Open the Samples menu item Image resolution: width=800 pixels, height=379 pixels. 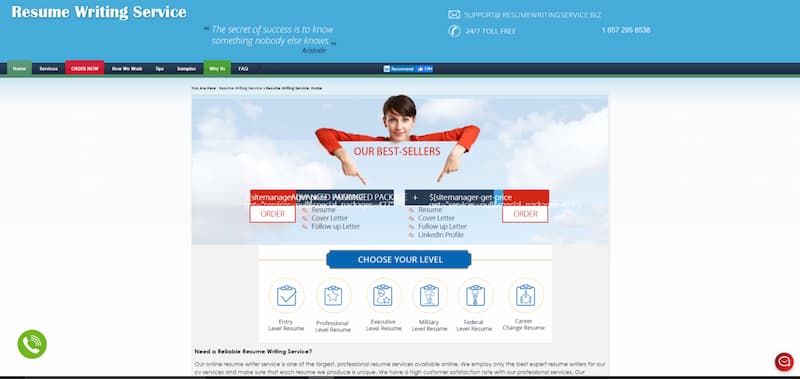[186, 68]
